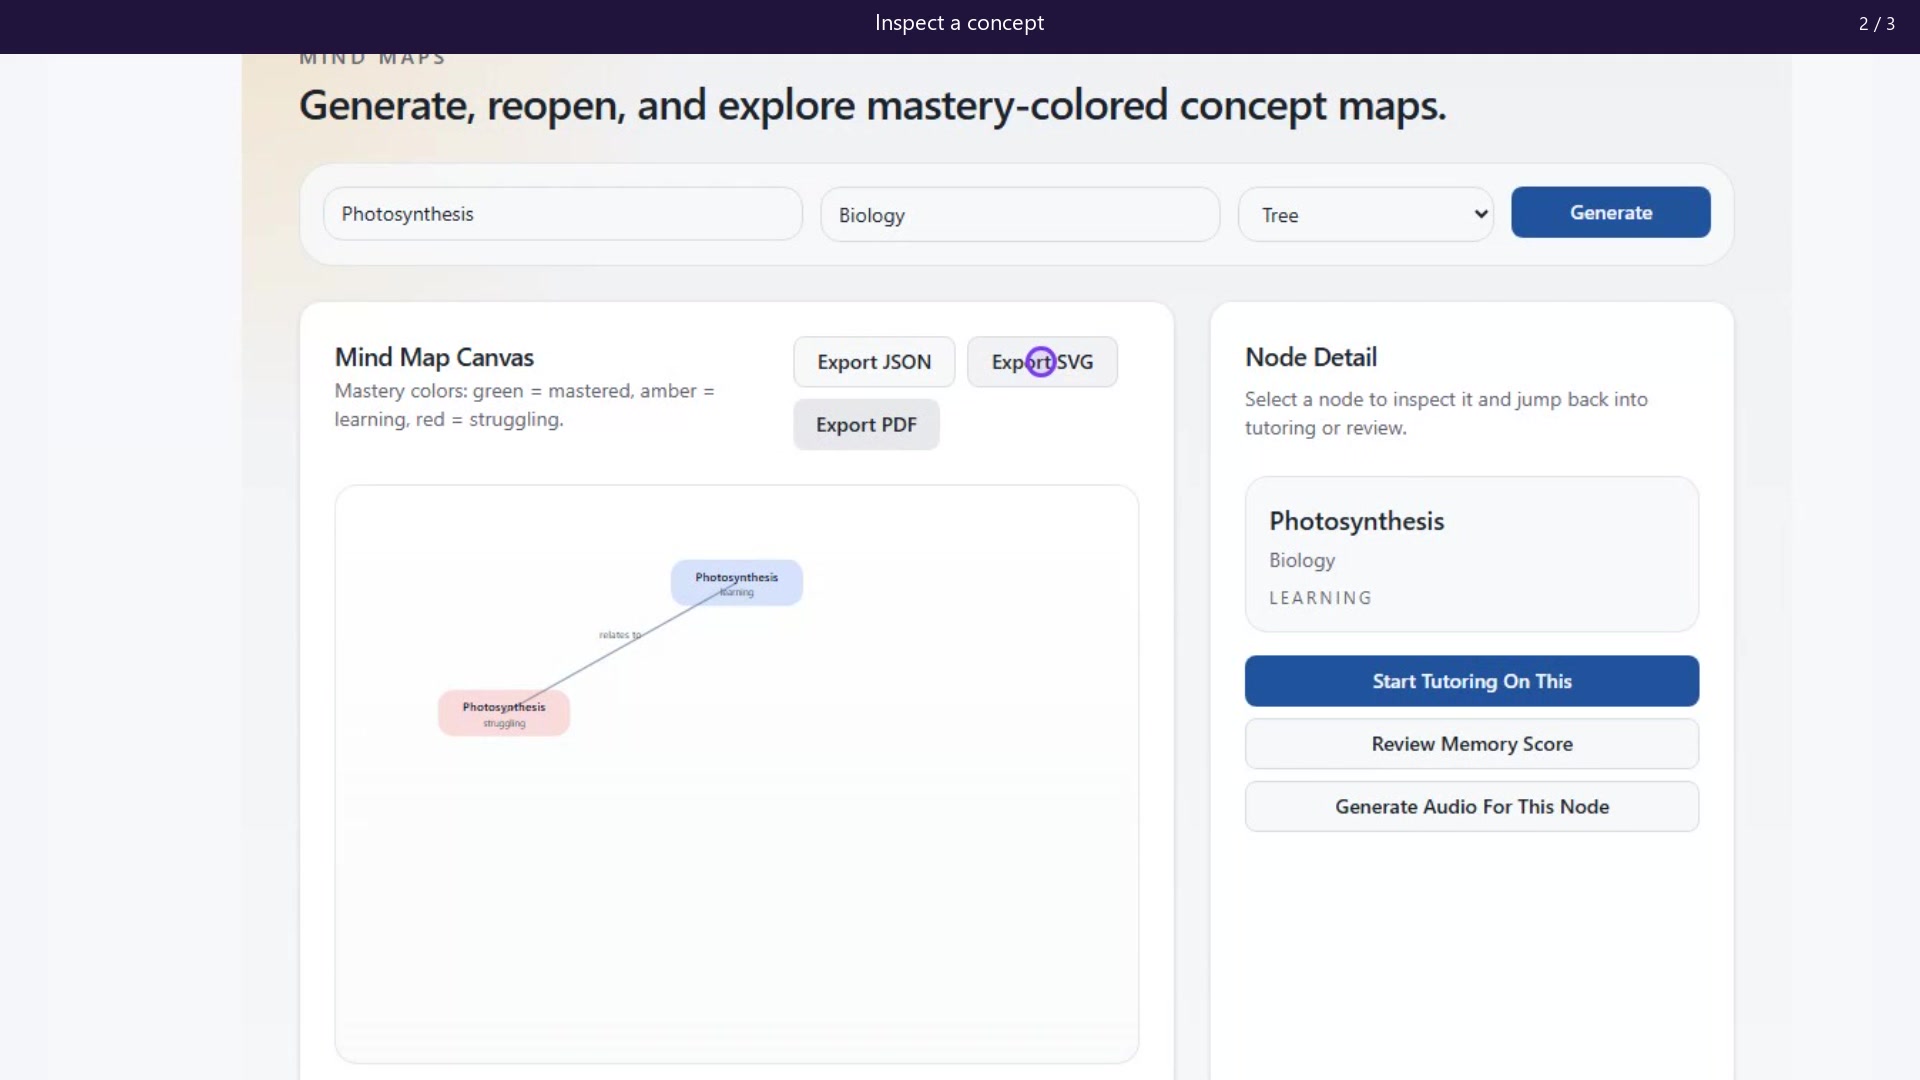Click the Mind Map Canvas heading
This screenshot has width=1920, height=1080.
point(434,357)
